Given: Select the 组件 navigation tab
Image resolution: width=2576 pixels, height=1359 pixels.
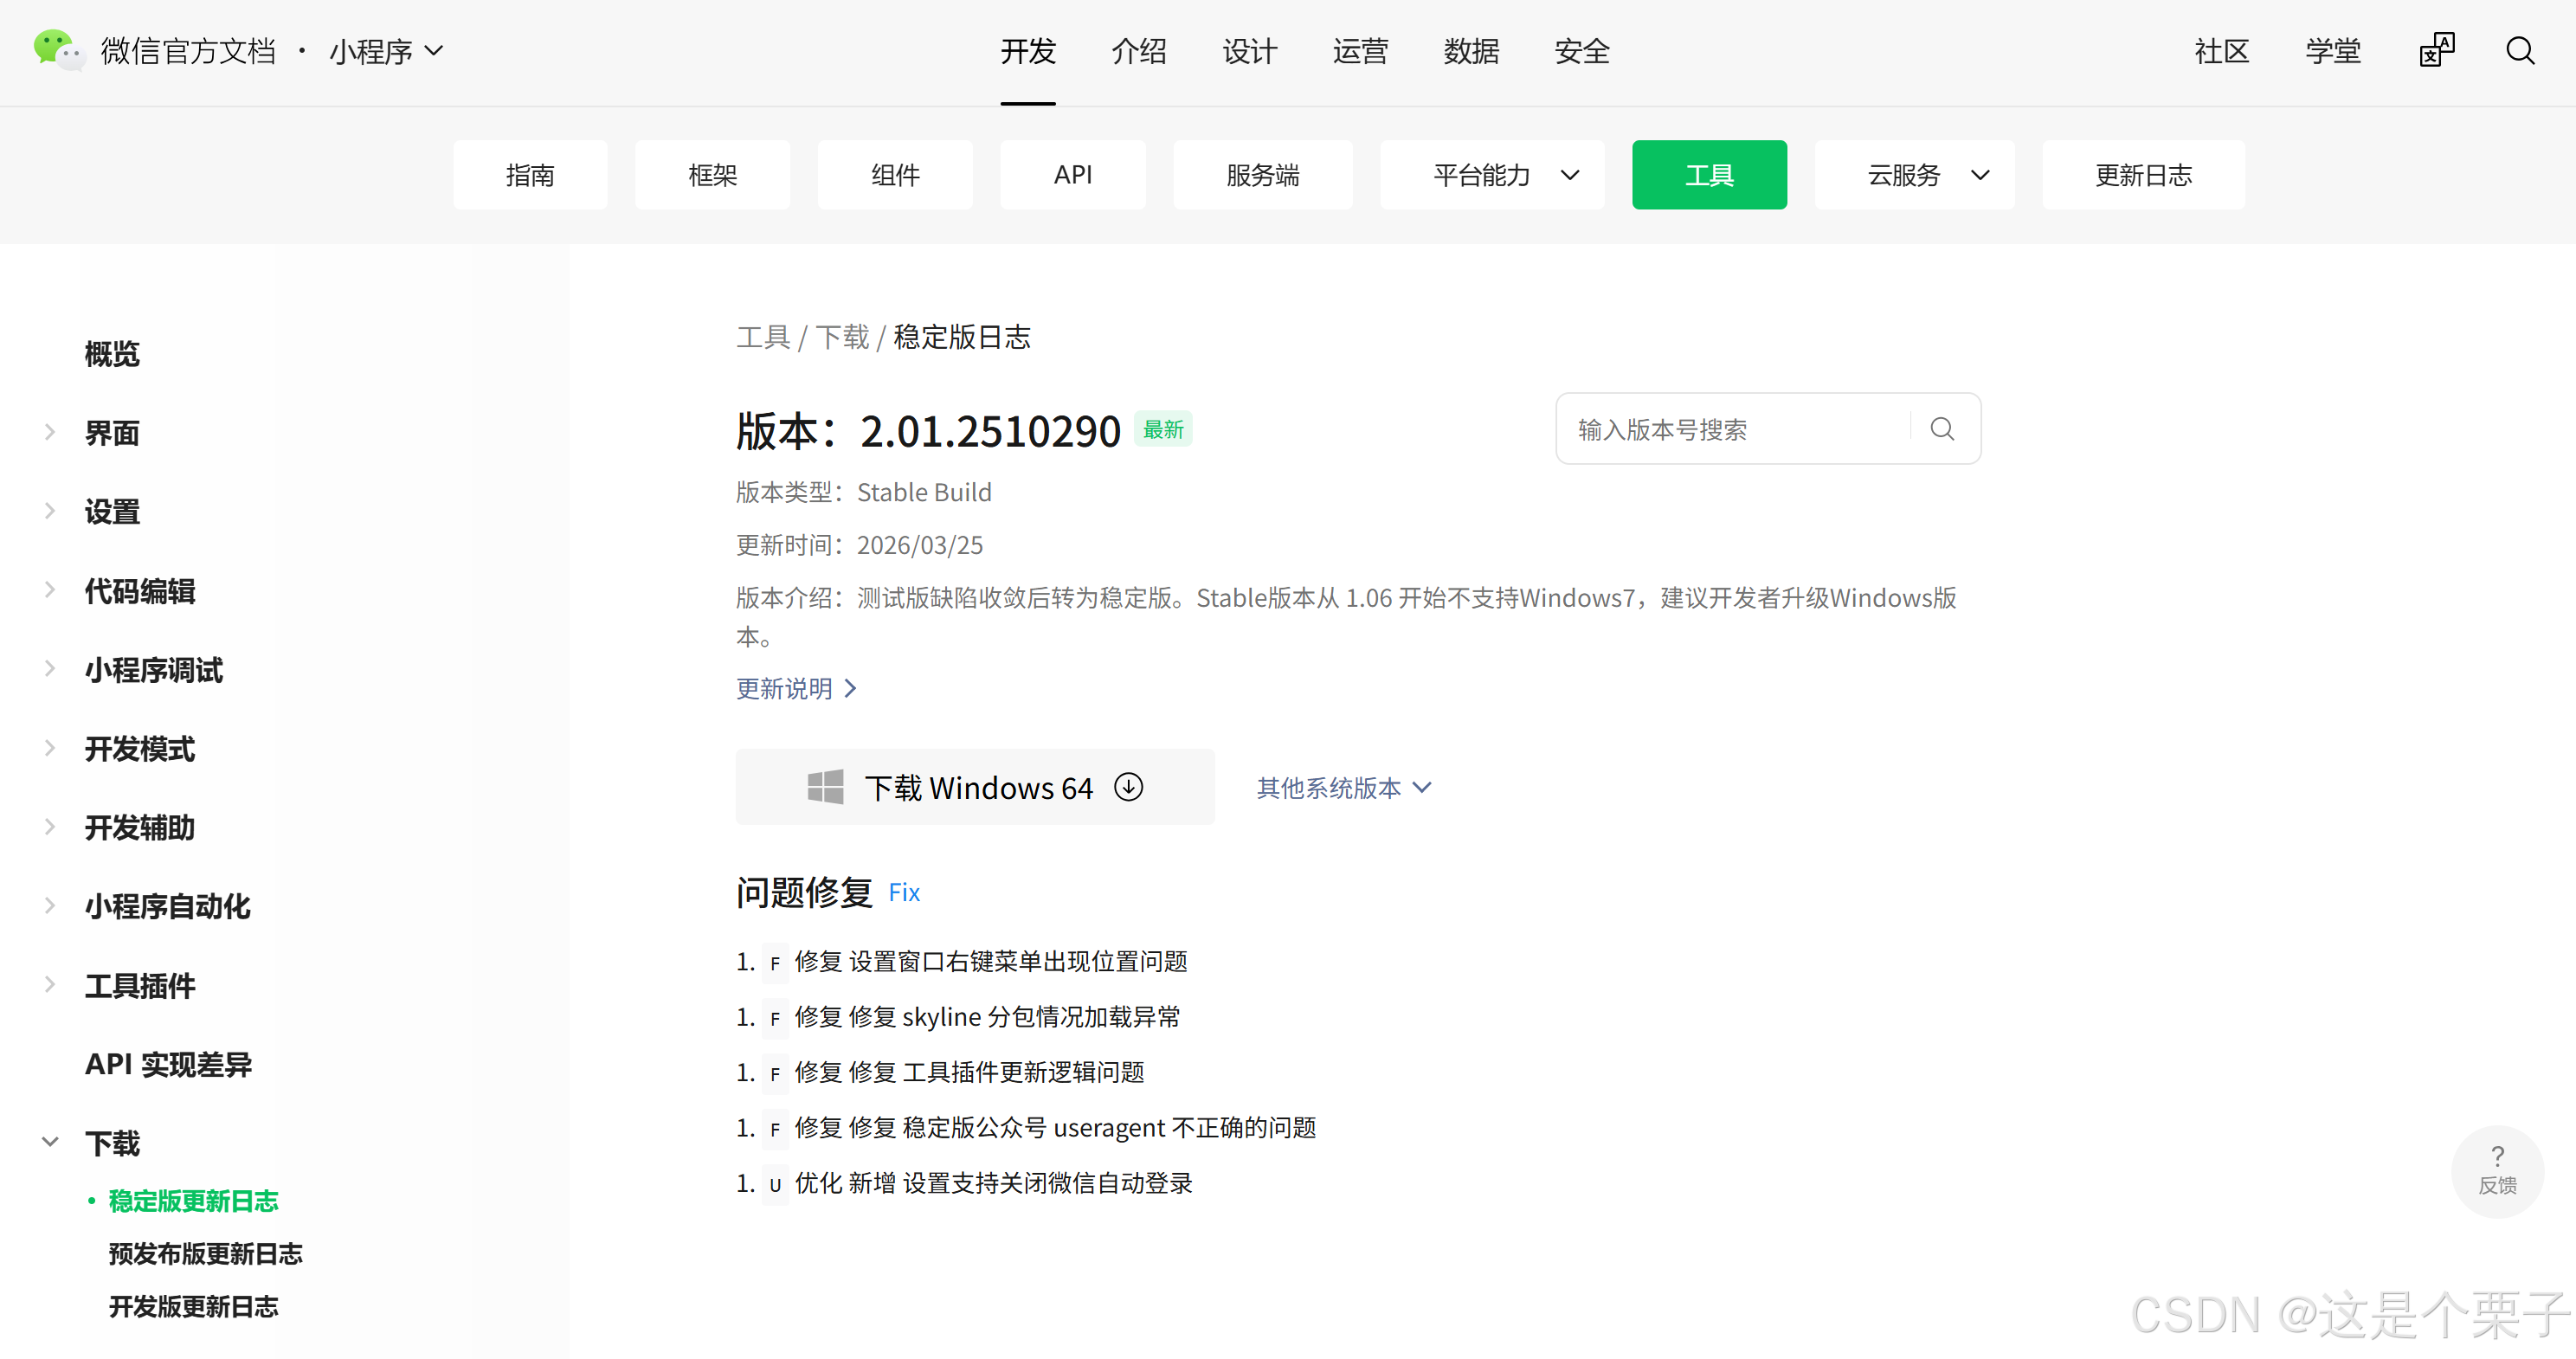Looking at the screenshot, I should tap(894, 175).
